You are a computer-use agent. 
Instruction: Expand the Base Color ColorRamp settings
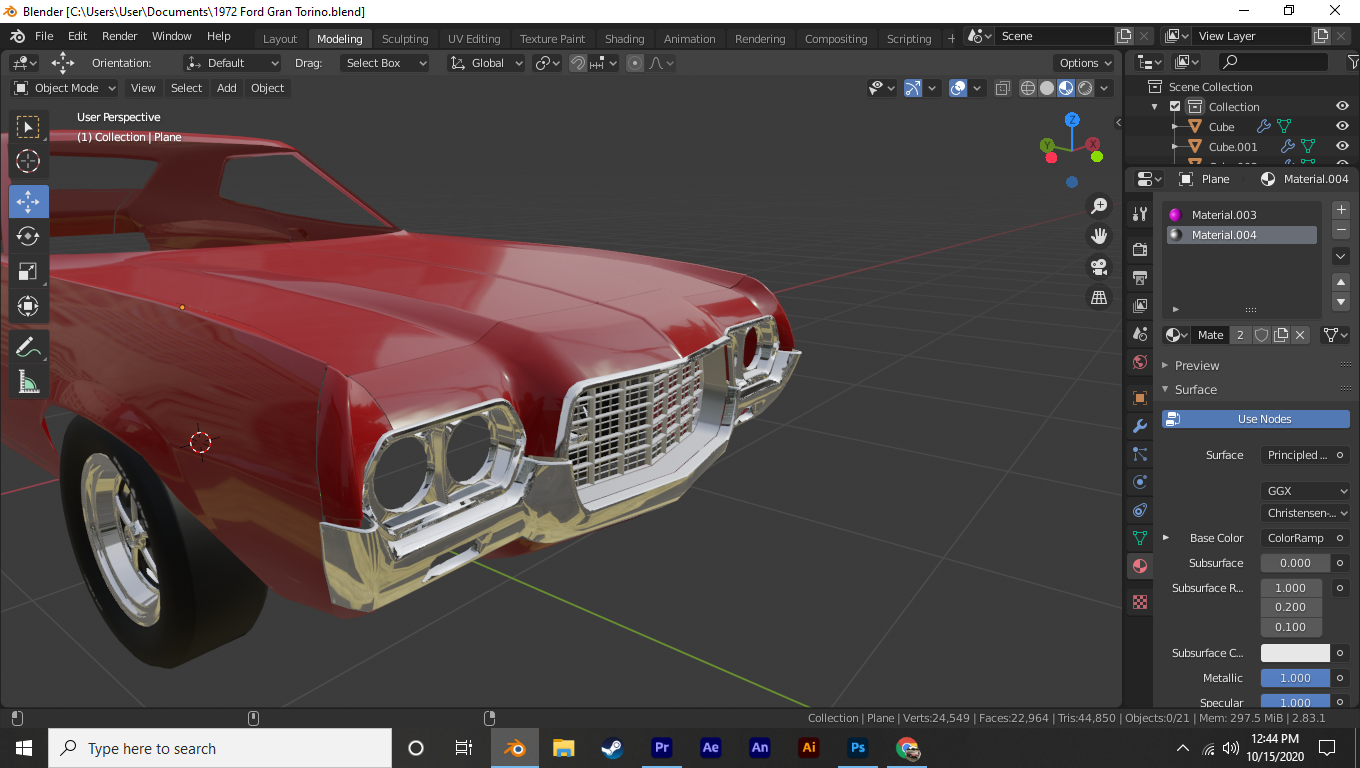tap(1166, 538)
